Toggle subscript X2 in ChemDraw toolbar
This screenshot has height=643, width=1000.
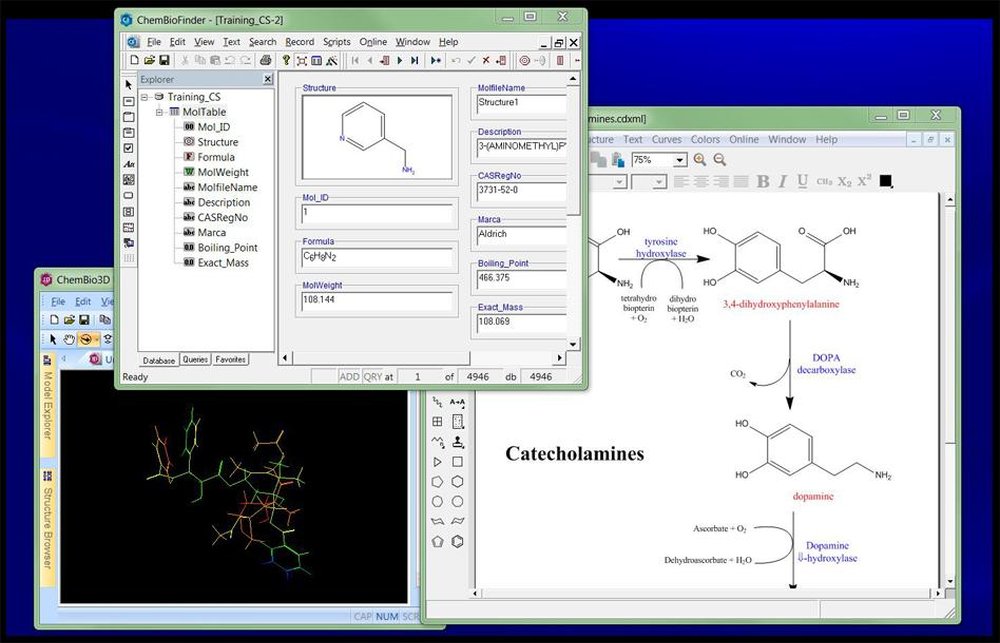(x=844, y=182)
